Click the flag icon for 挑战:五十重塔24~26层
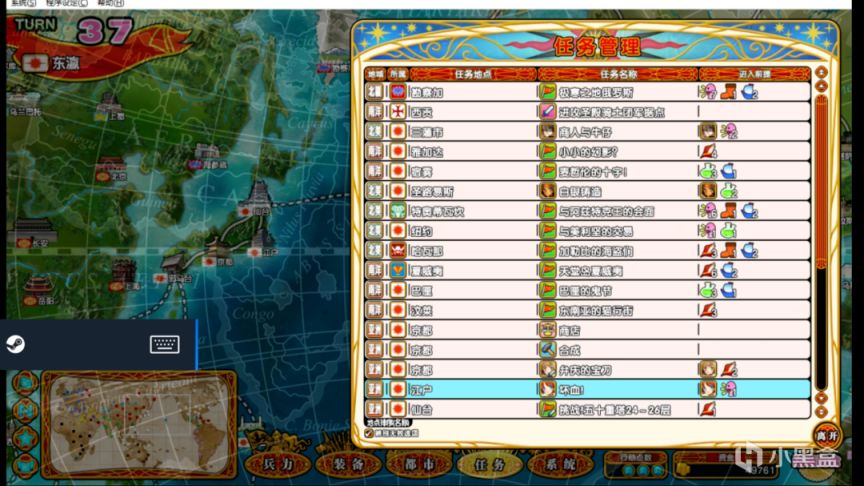Image resolution: width=864 pixels, height=486 pixels. pos(547,409)
